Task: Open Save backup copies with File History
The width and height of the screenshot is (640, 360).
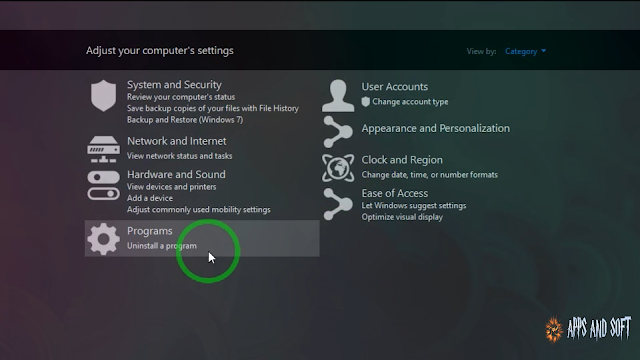Action: click(x=213, y=109)
